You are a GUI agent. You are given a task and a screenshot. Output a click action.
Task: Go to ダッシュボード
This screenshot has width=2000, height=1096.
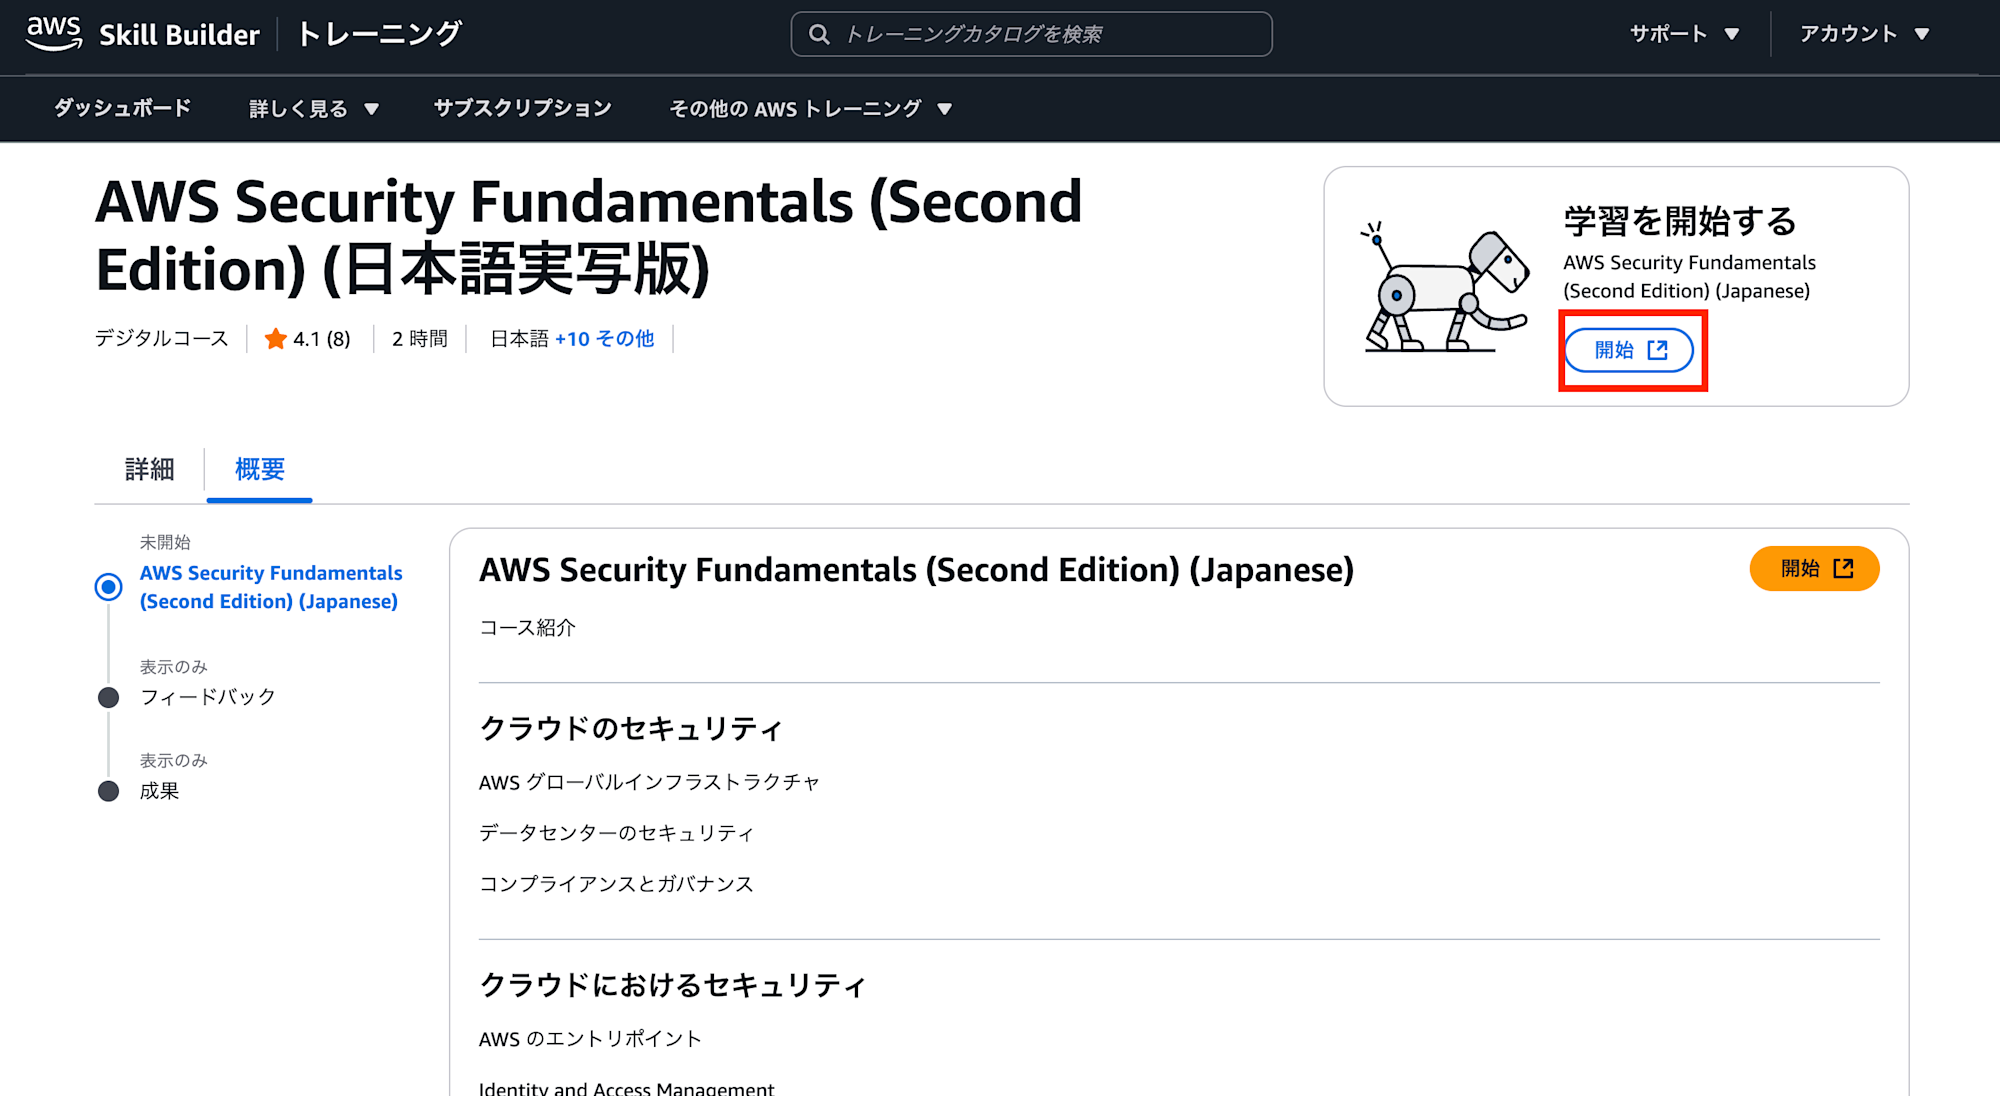122,108
